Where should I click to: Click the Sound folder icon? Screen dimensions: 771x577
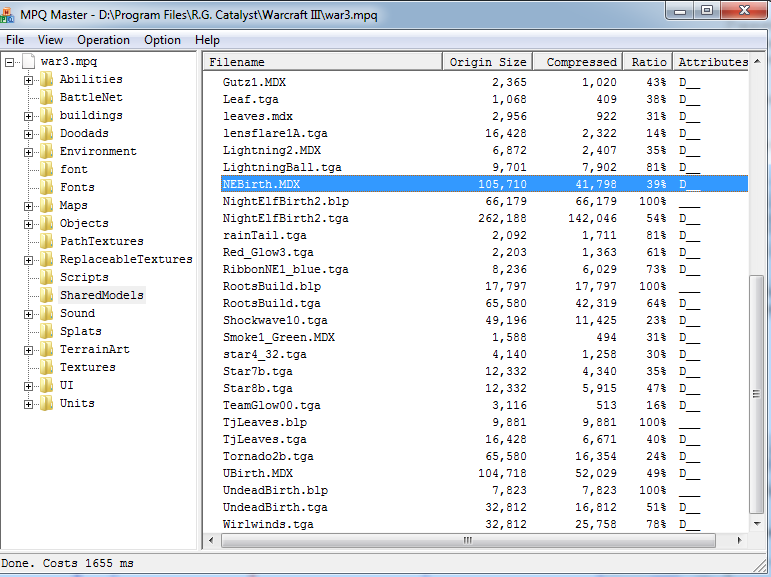(46, 313)
